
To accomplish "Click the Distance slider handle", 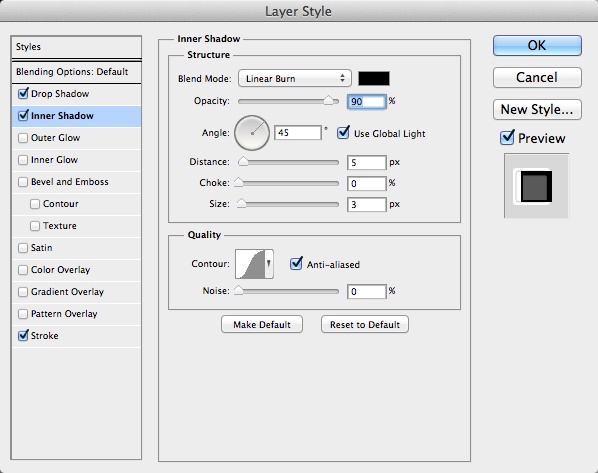I will click(x=243, y=161).
